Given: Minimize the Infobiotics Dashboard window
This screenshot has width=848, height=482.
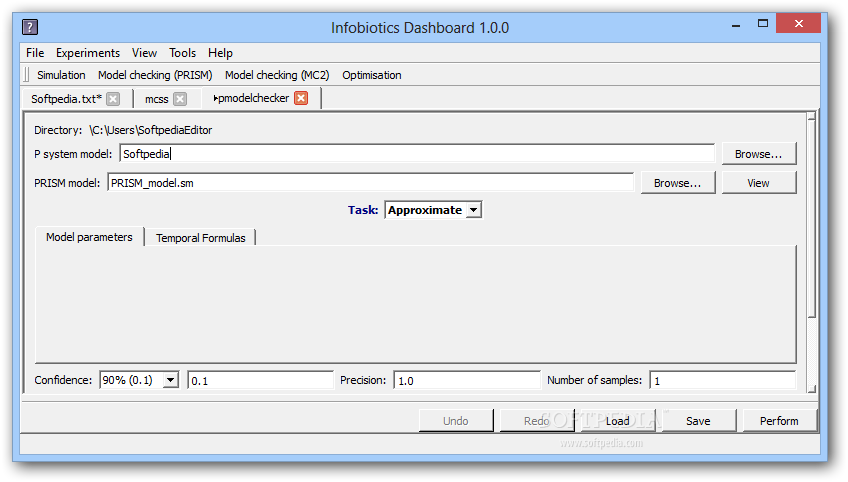Looking at the screenshot, I should 736,25.
